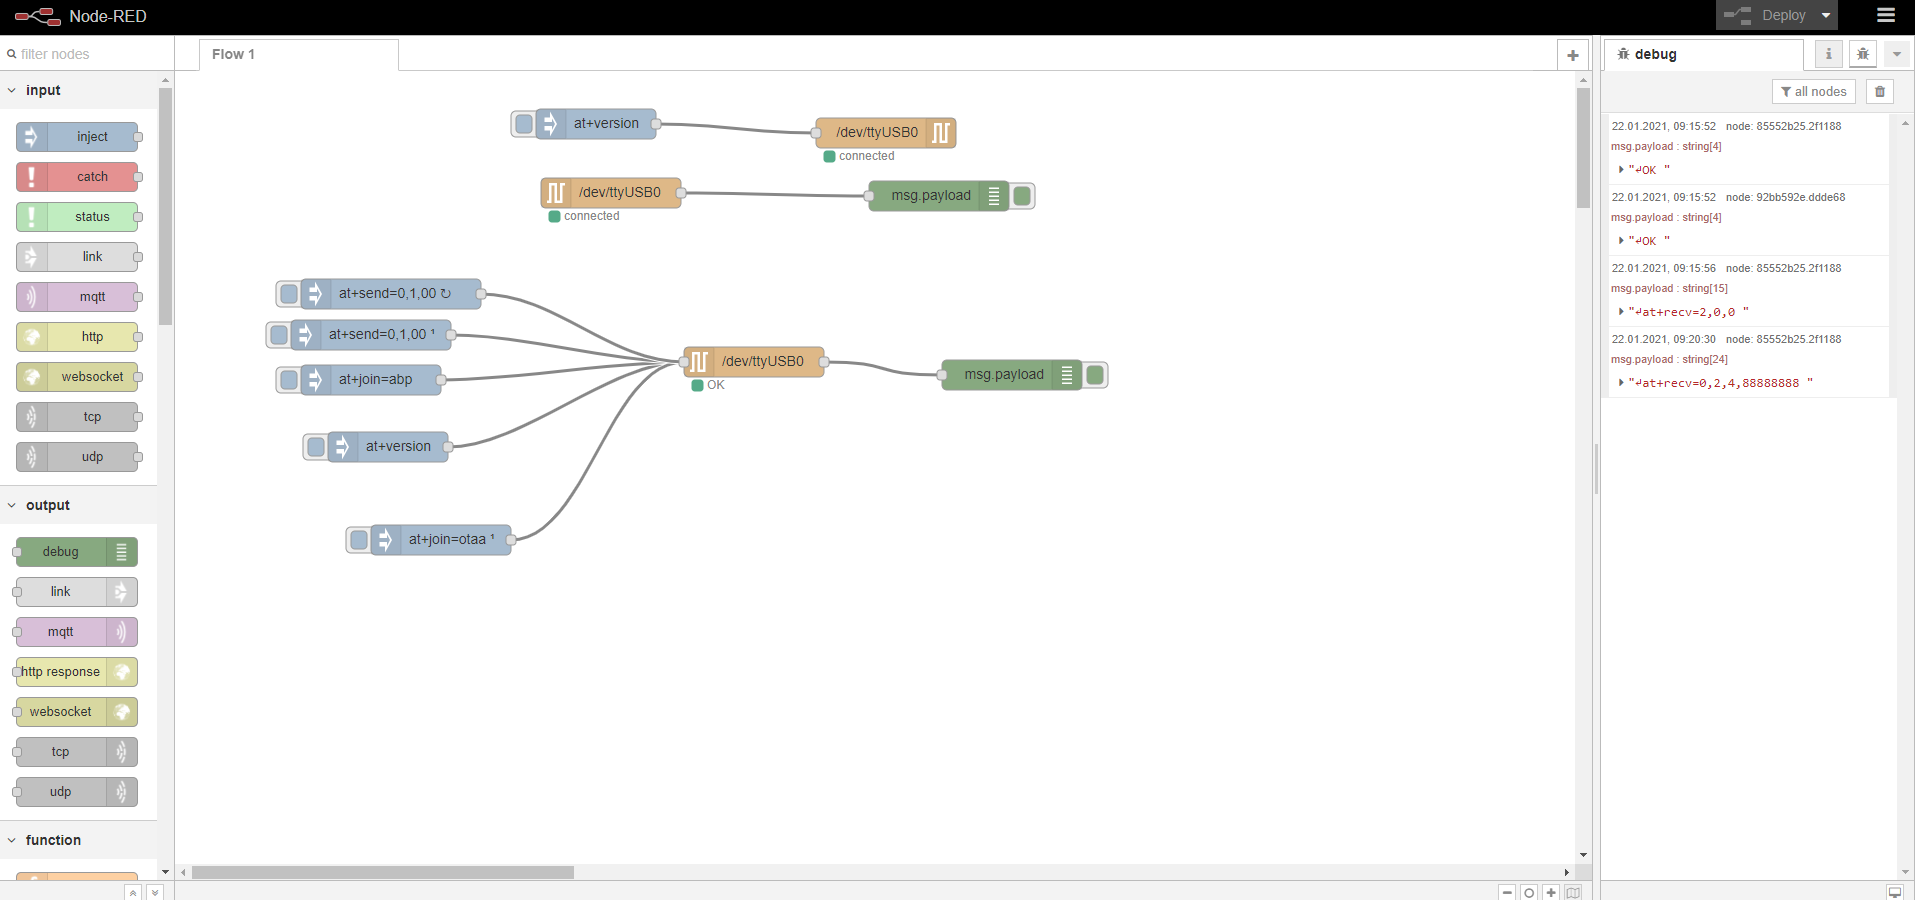Trigger the top at+version inject button

[524, 124]
